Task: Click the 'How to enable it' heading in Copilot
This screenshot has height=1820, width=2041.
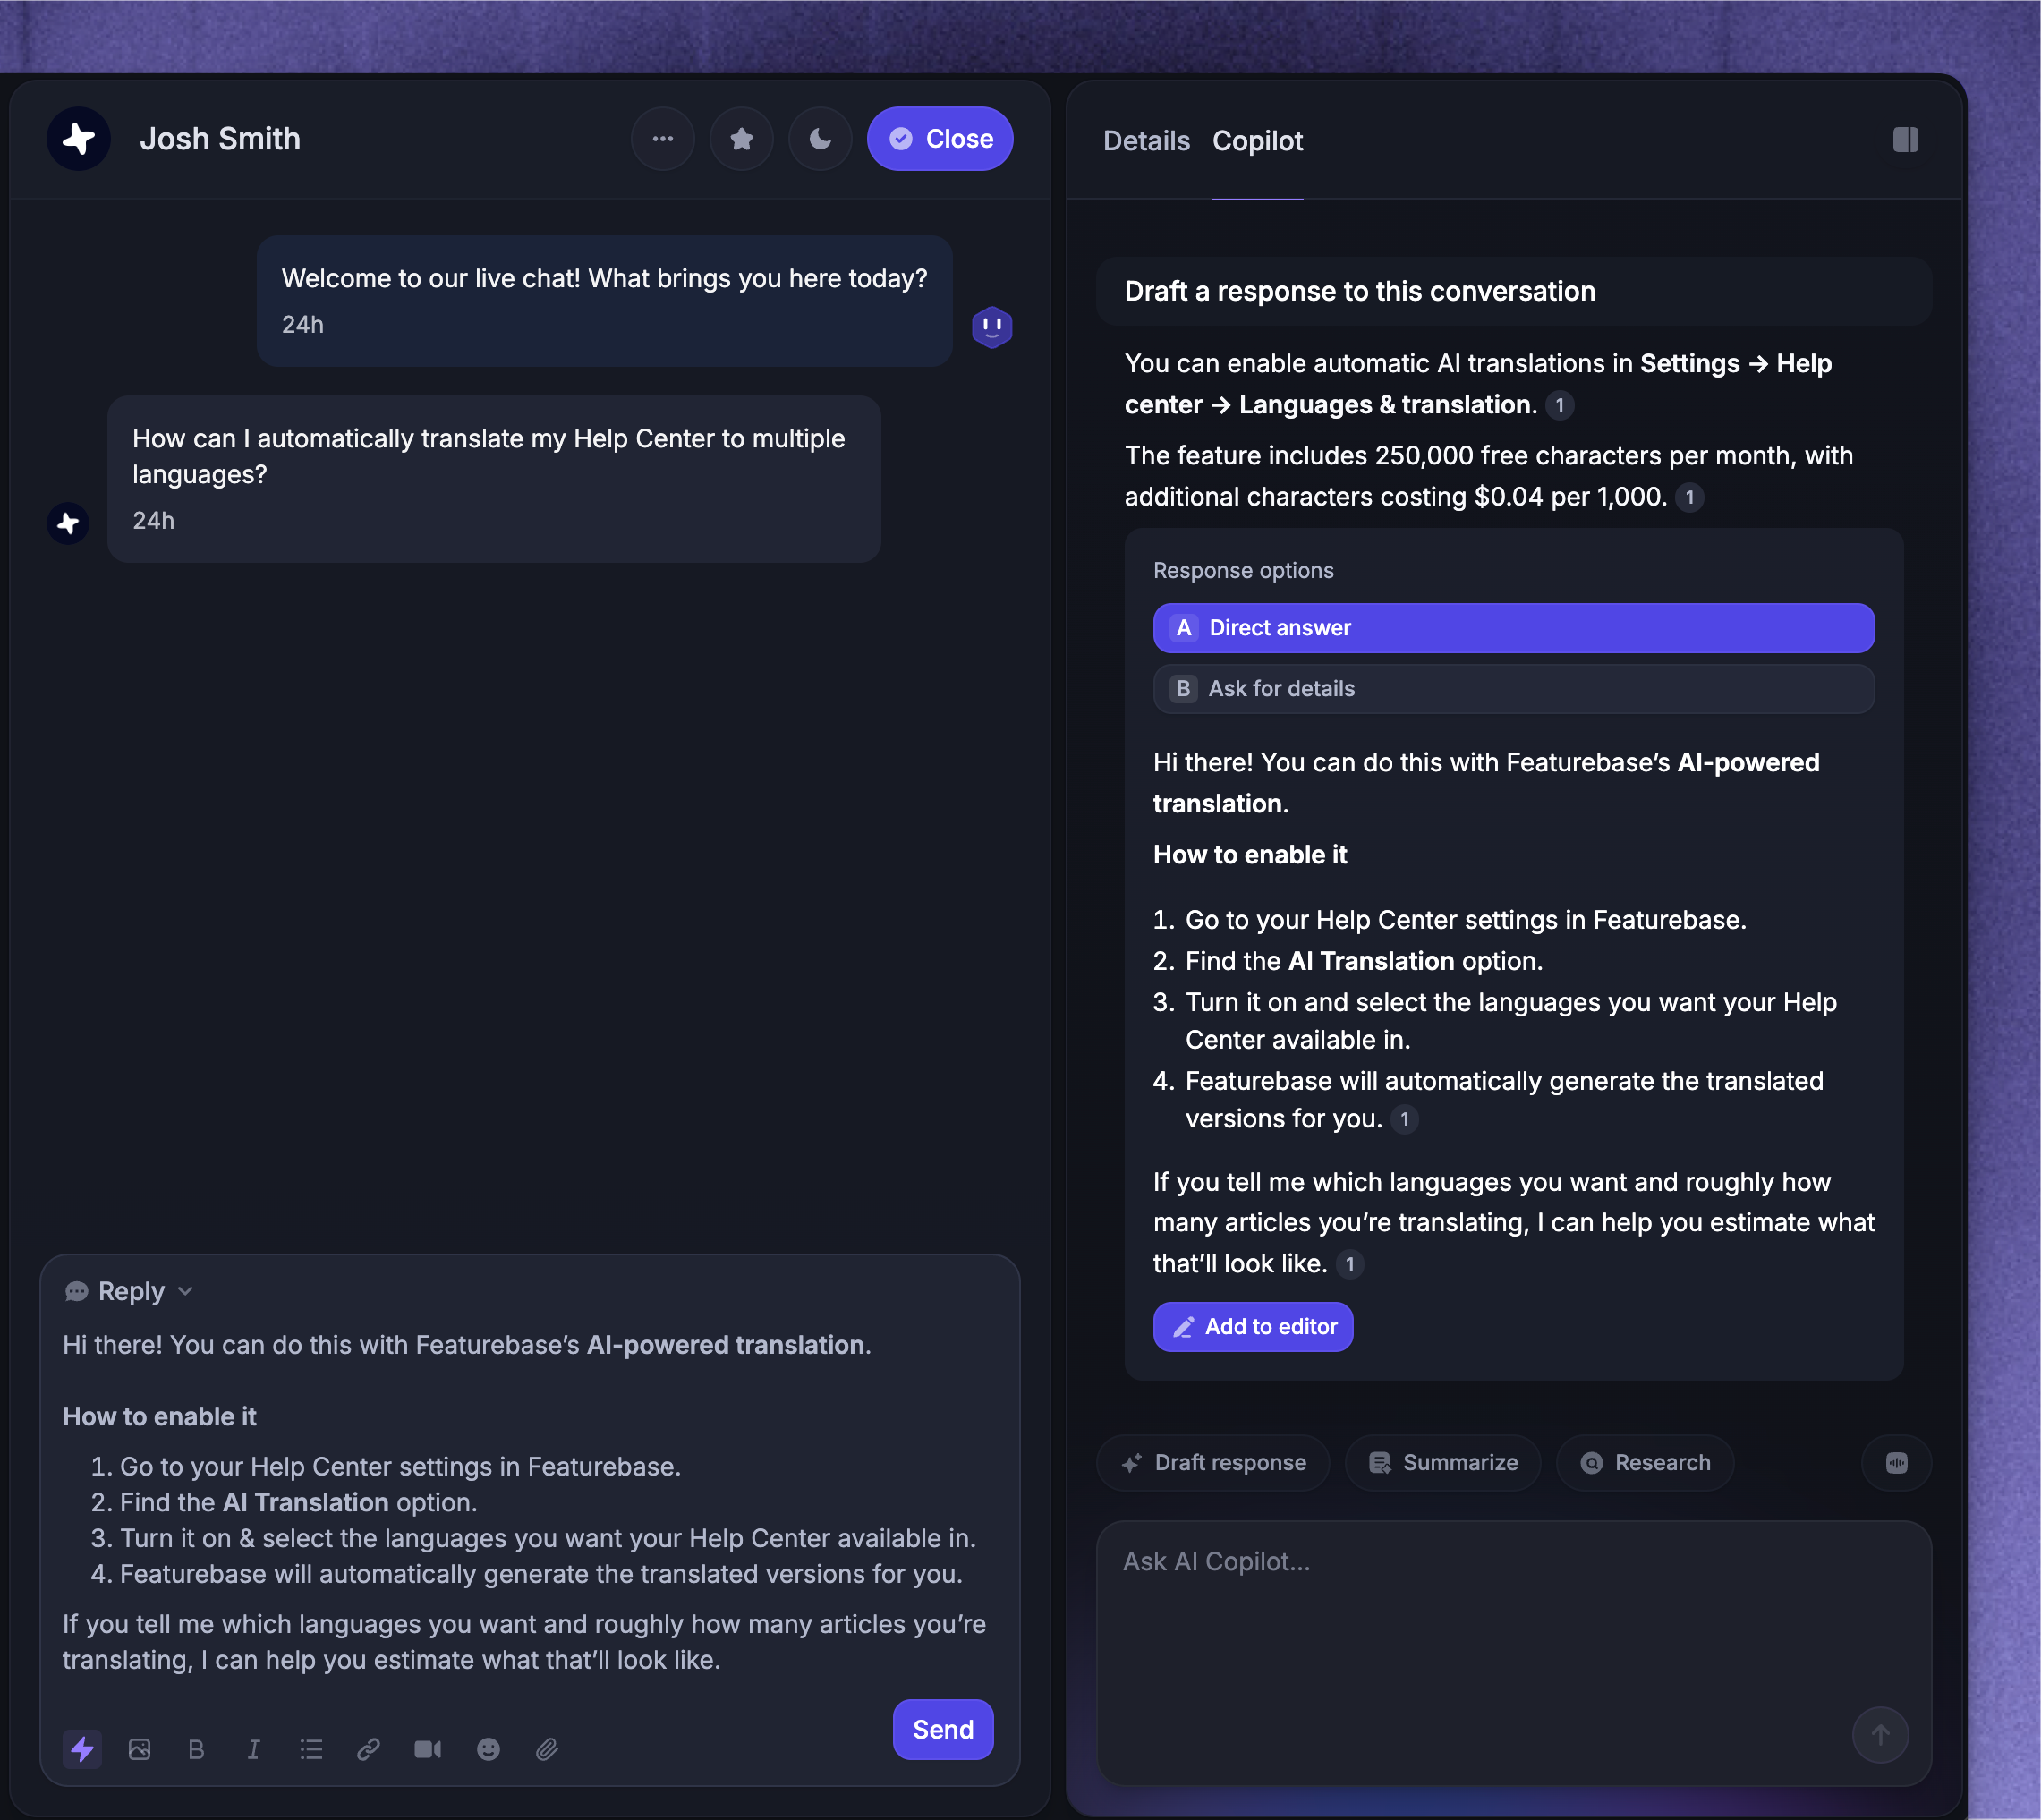Action: tap(1250, 855)
